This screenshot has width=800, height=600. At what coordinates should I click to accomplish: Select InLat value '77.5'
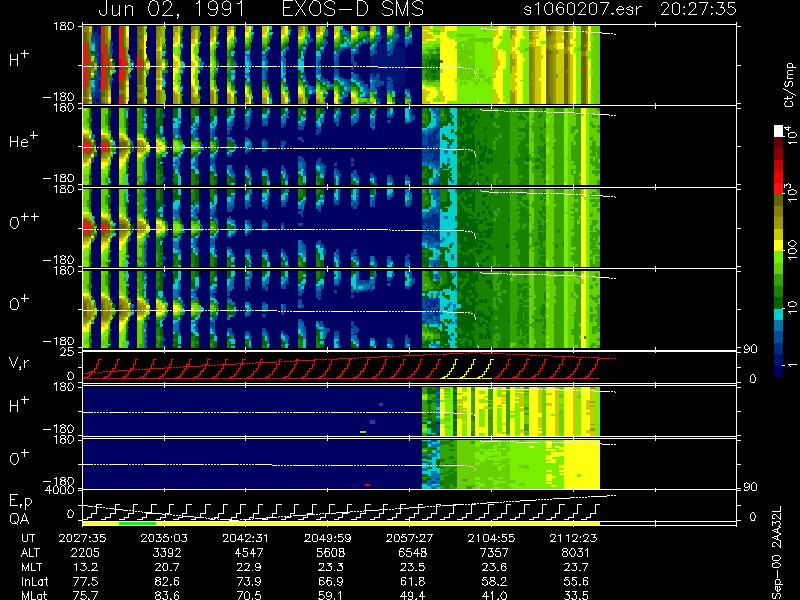point(85,581)
